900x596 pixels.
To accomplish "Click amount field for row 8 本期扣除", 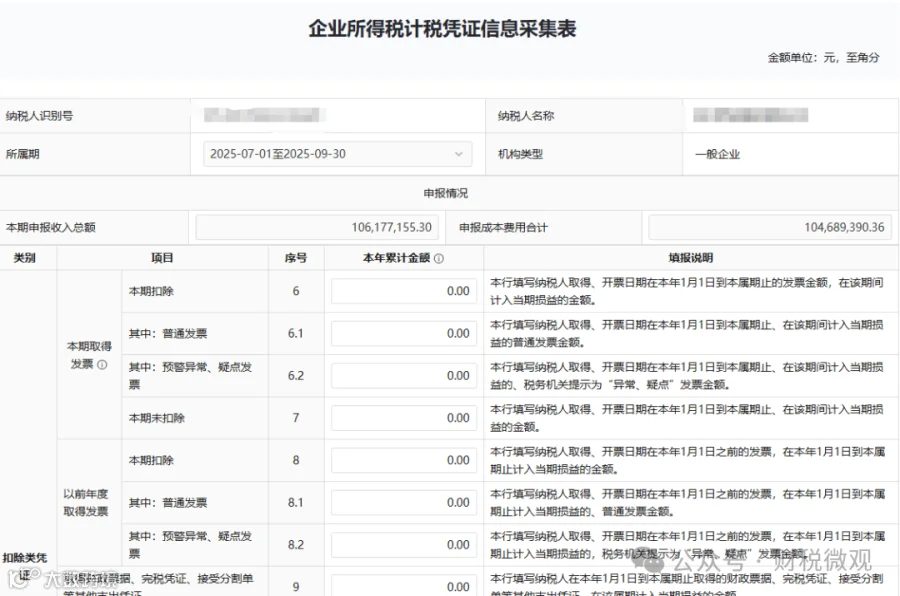I will pos(404,460).
